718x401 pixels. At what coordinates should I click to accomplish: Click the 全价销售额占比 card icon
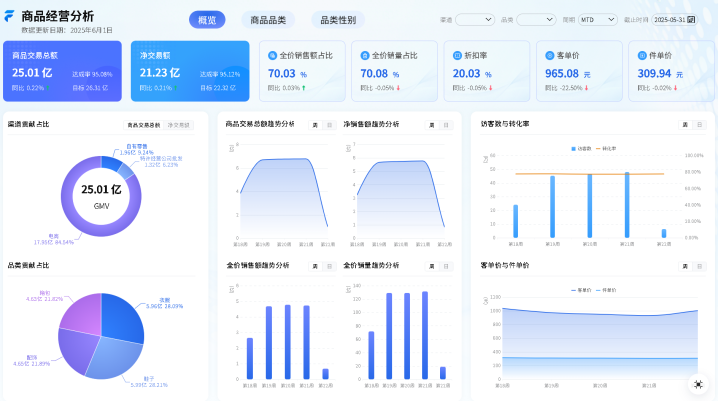click(273, 55)
